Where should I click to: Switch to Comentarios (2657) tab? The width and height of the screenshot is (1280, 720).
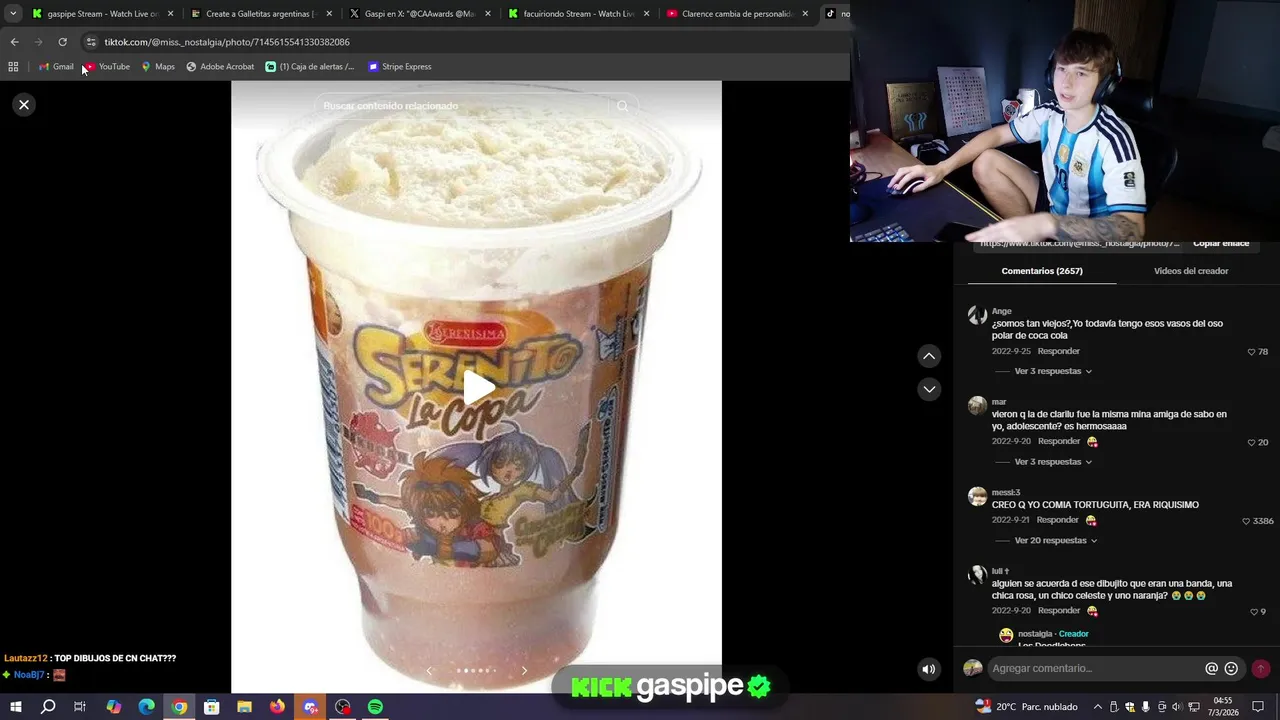[x=1042, y=271]
